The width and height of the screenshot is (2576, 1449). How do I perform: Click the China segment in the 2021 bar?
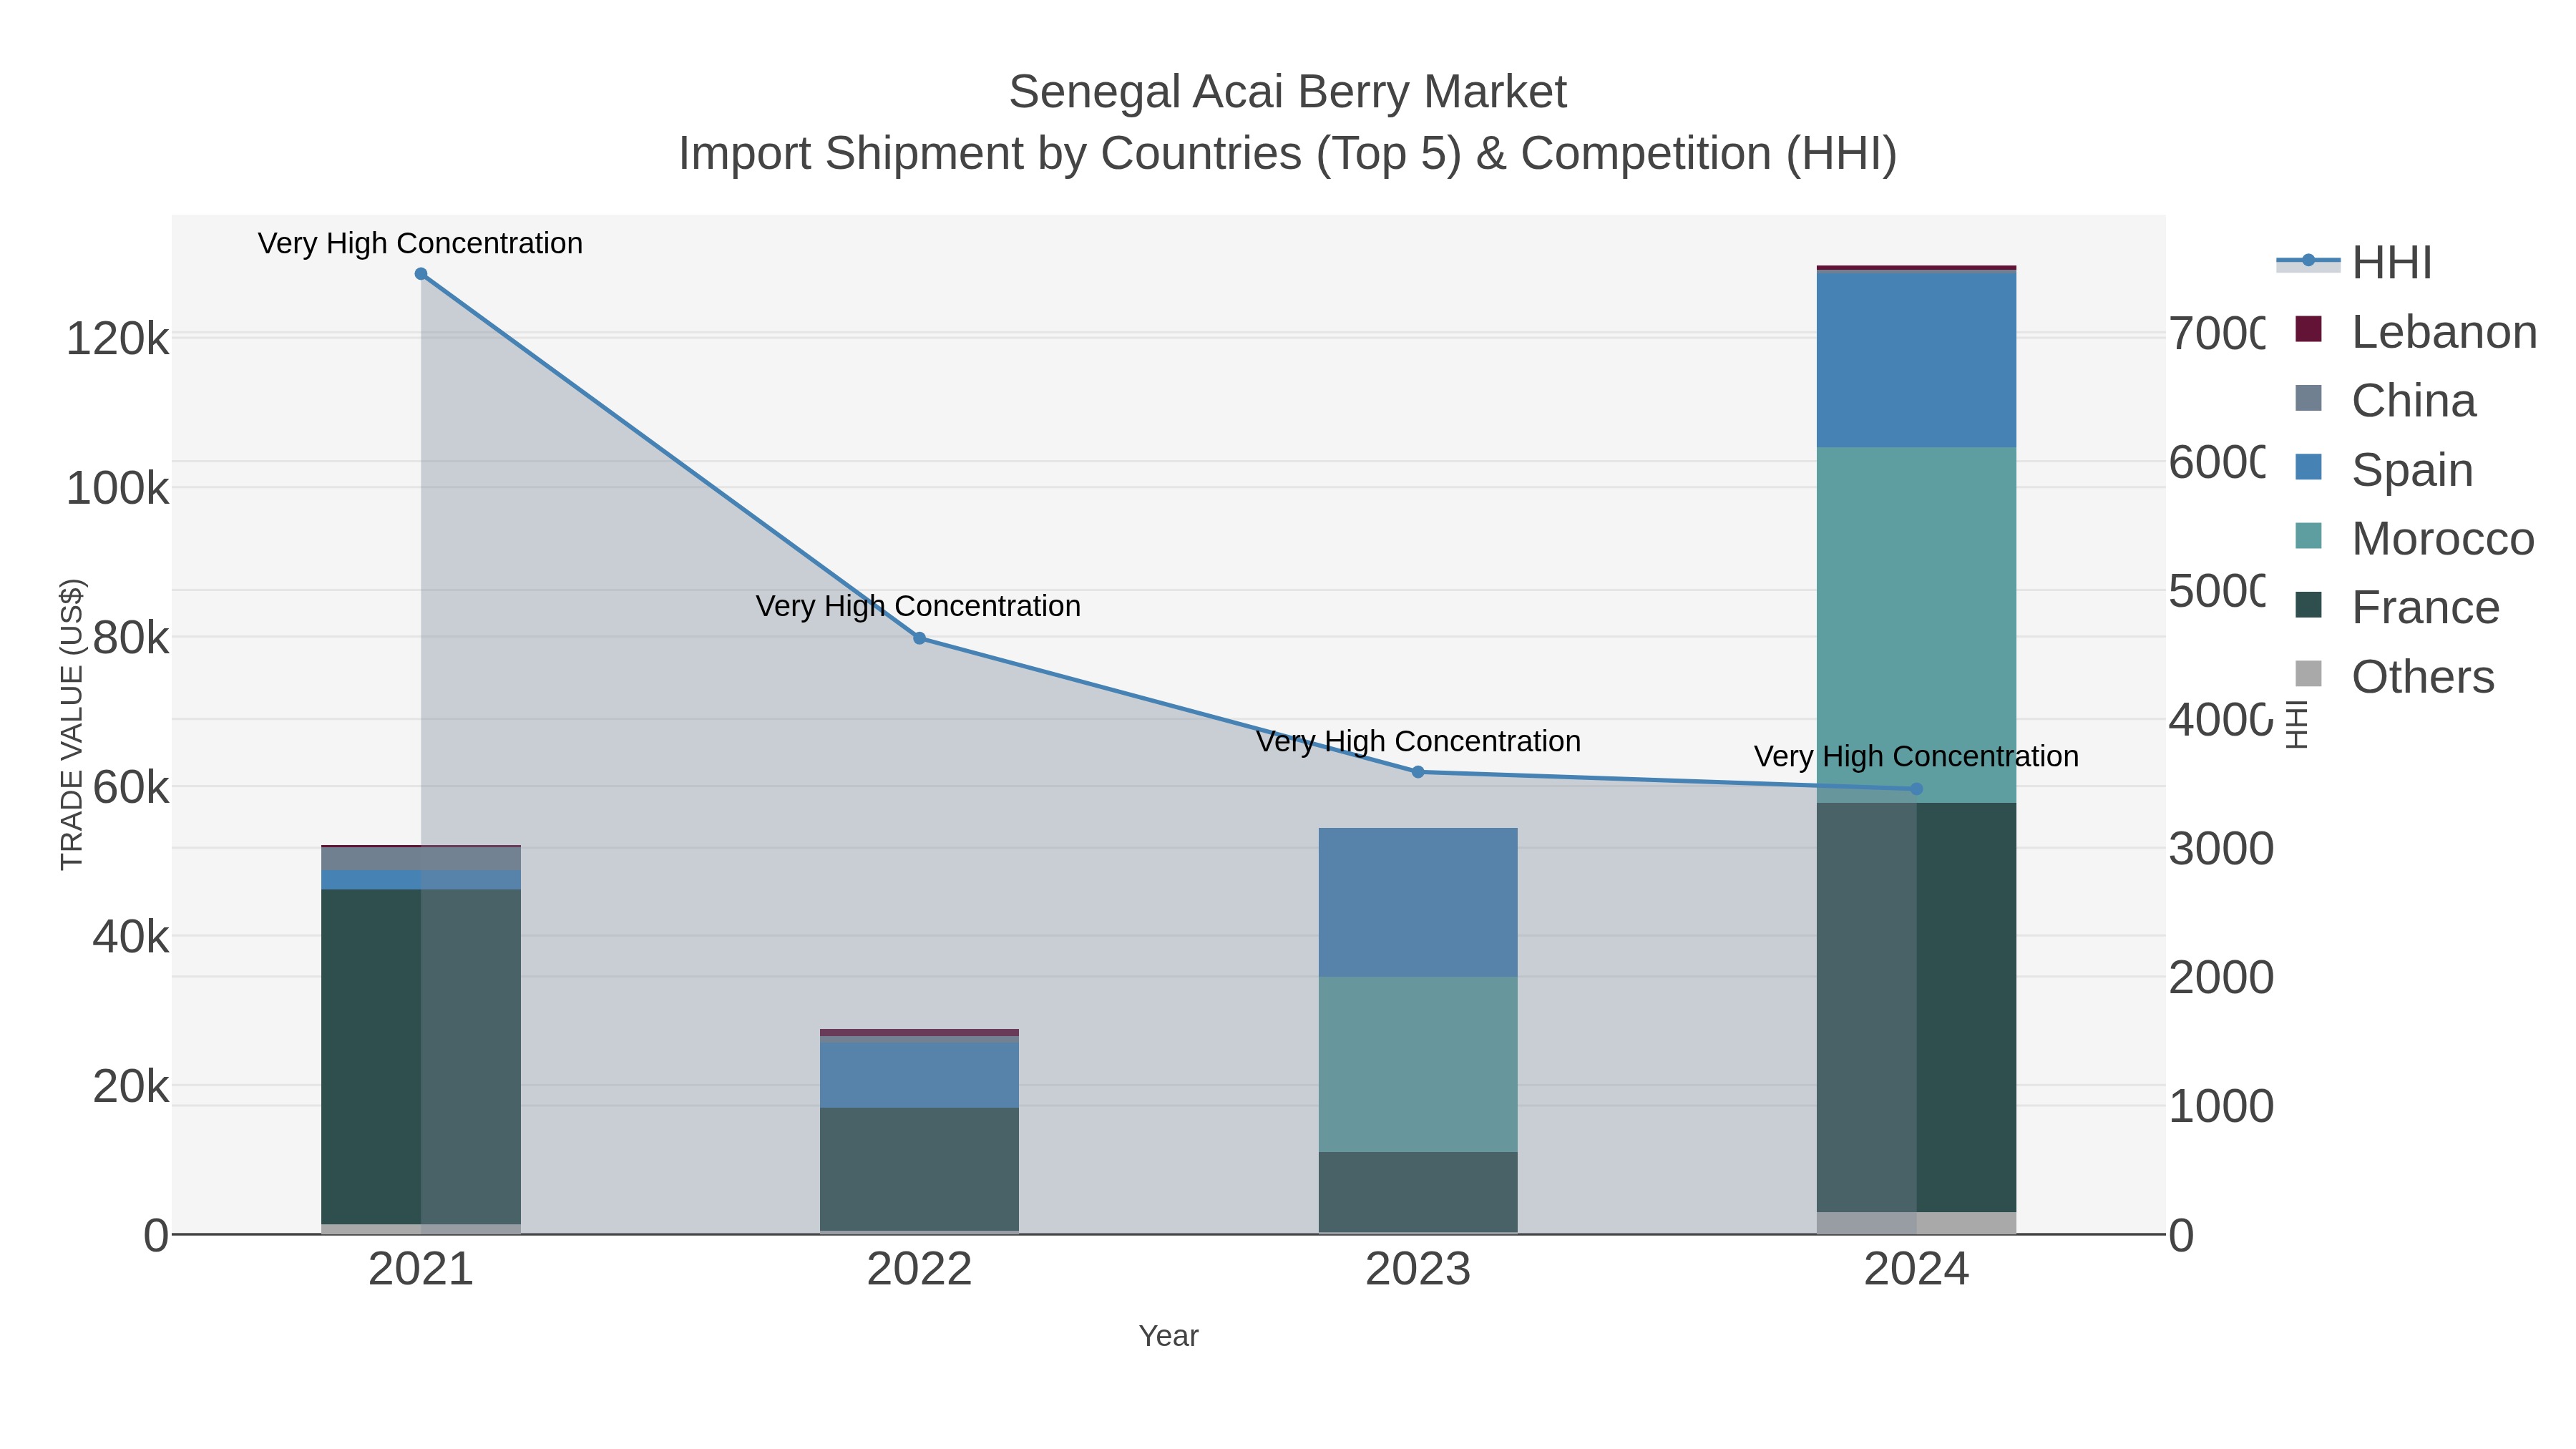421,858
